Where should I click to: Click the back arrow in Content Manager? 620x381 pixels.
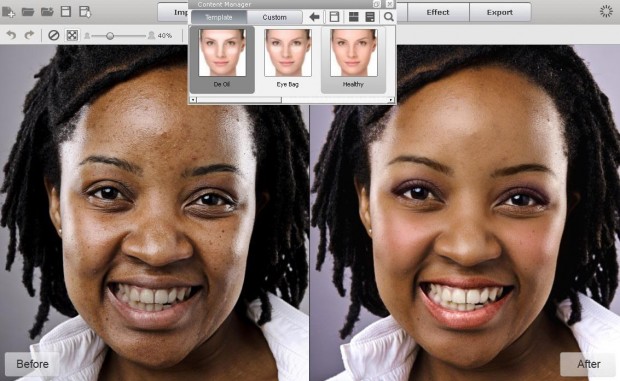coord(314,17)
